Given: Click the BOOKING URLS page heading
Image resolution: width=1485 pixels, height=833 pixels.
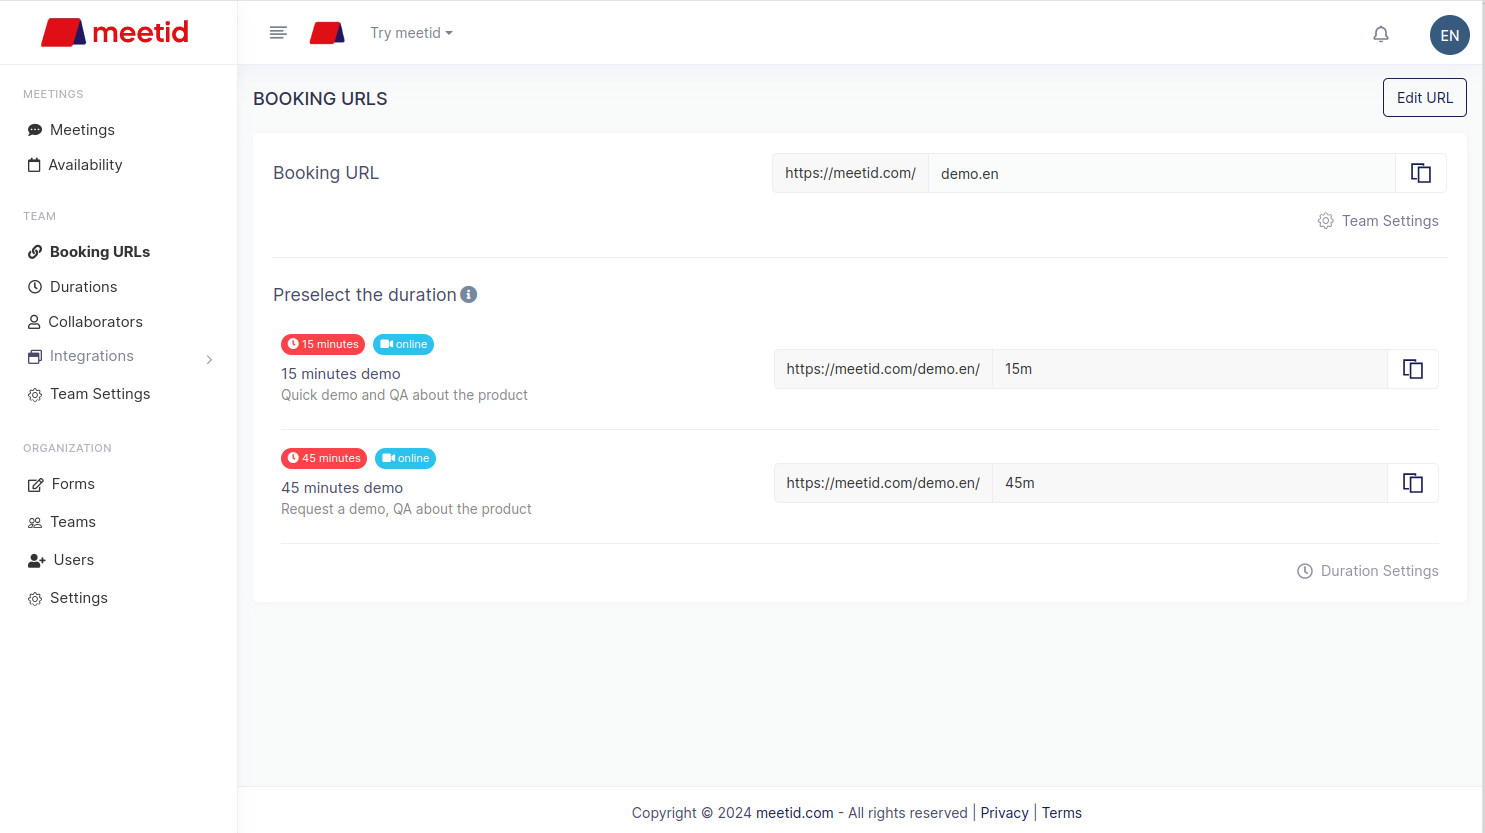Looking at the screenshot, I should pos(320,99).
